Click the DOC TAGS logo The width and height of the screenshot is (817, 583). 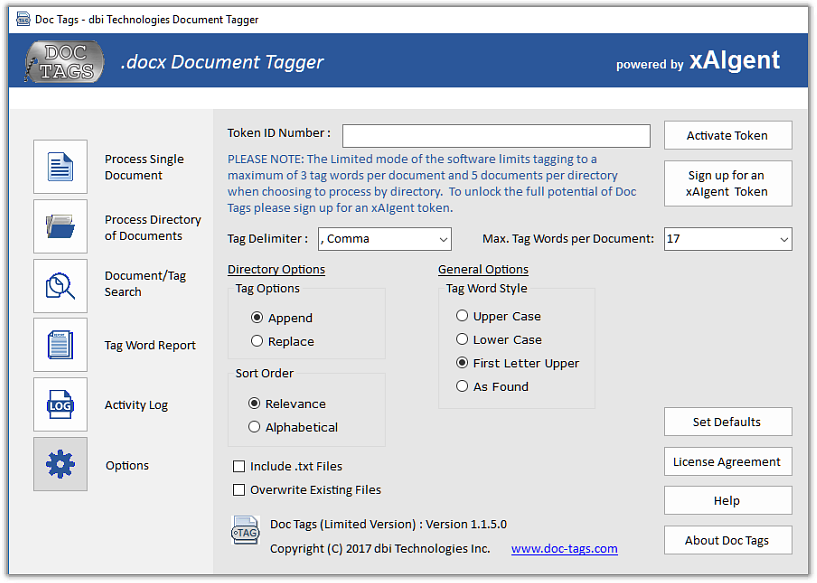[x=65, y=61]
